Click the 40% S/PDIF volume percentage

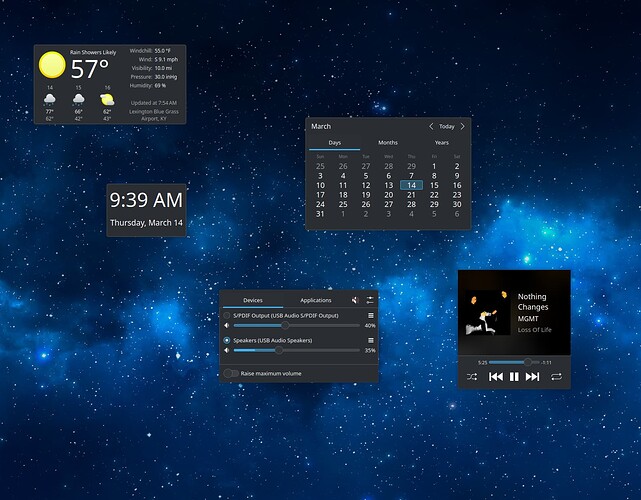coord(370,326)
